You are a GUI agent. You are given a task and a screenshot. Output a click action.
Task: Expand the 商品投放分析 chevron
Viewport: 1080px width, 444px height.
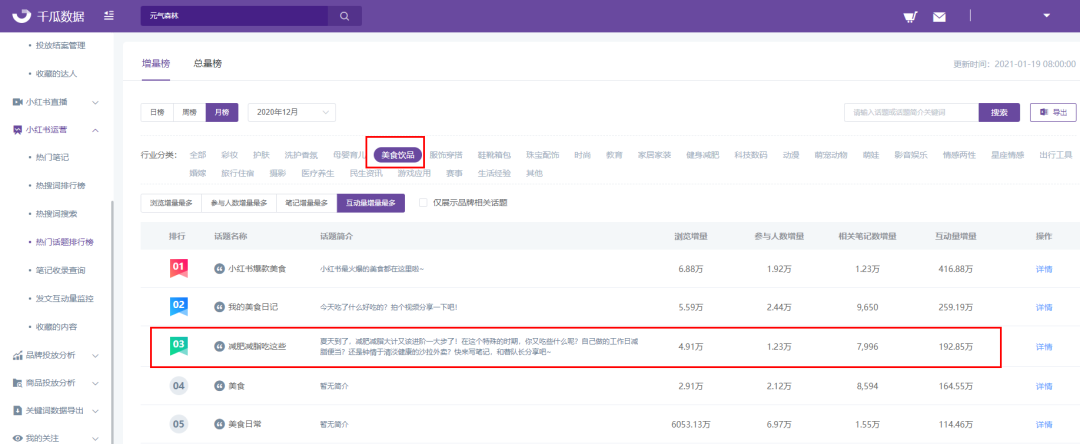(96, 383)
